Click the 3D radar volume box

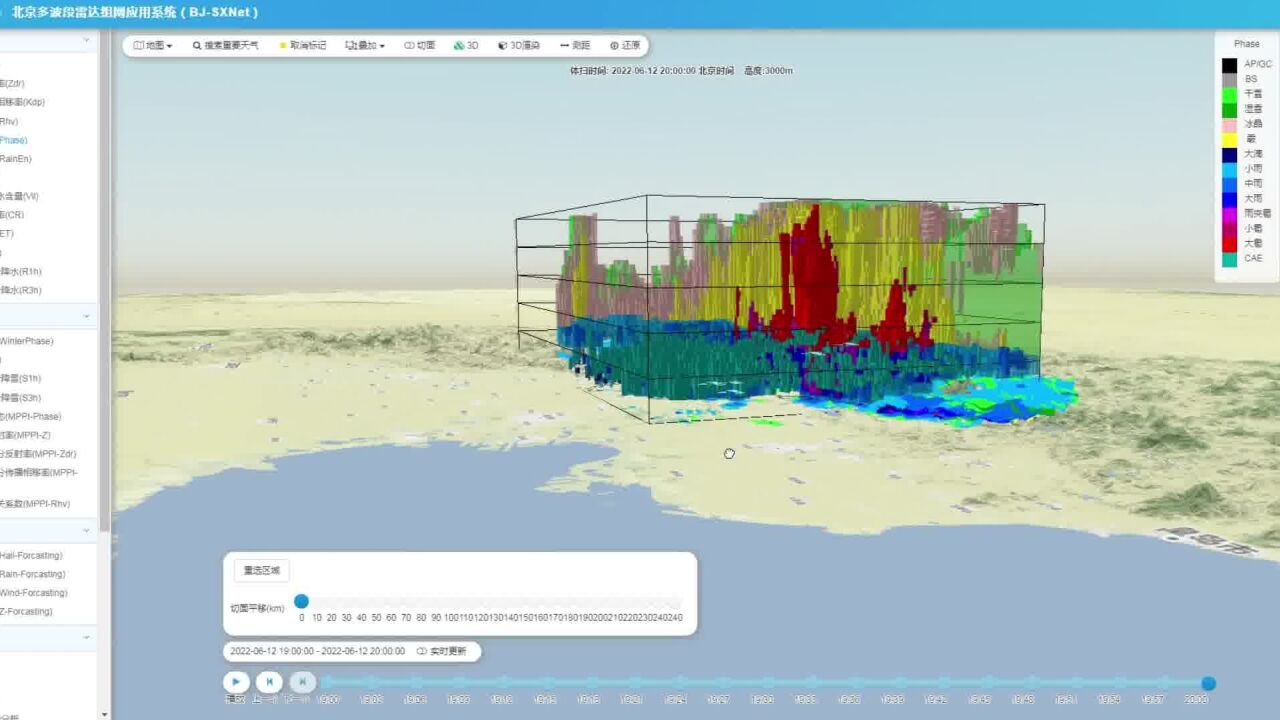point(780,310)
